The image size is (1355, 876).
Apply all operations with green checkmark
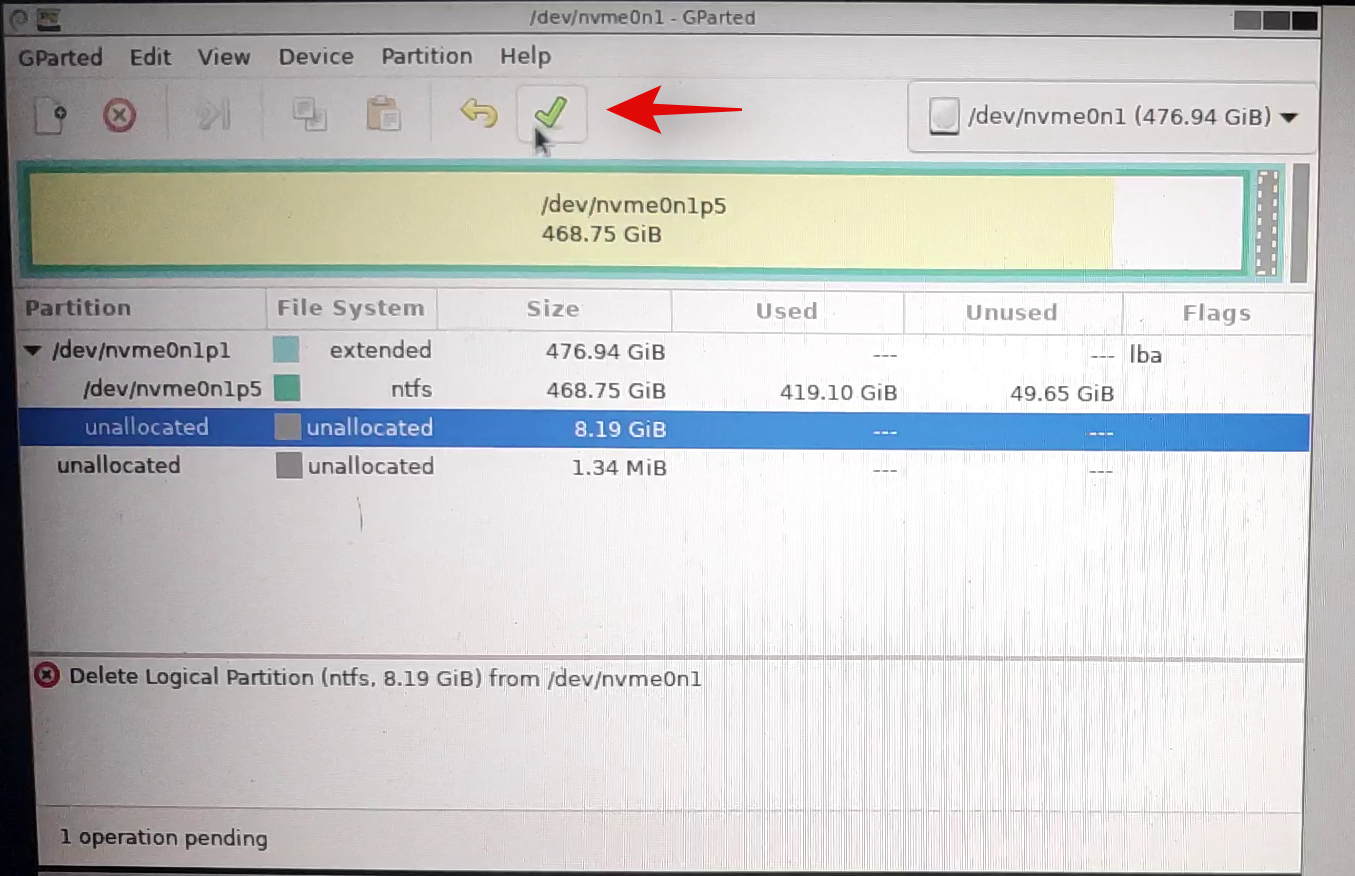point(551,112)
